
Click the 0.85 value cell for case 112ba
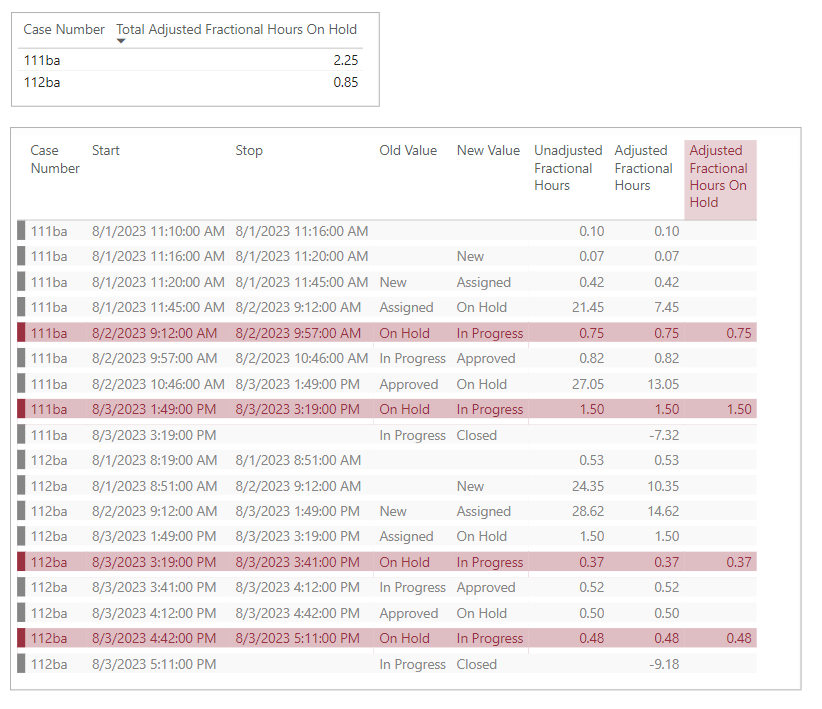tap(344, 82)
